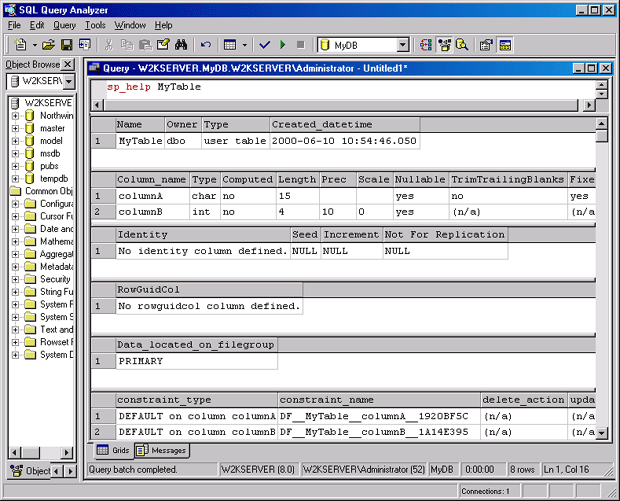Select row 2 header of the constraint grid
620x501 pixels.
pos(103,432)
